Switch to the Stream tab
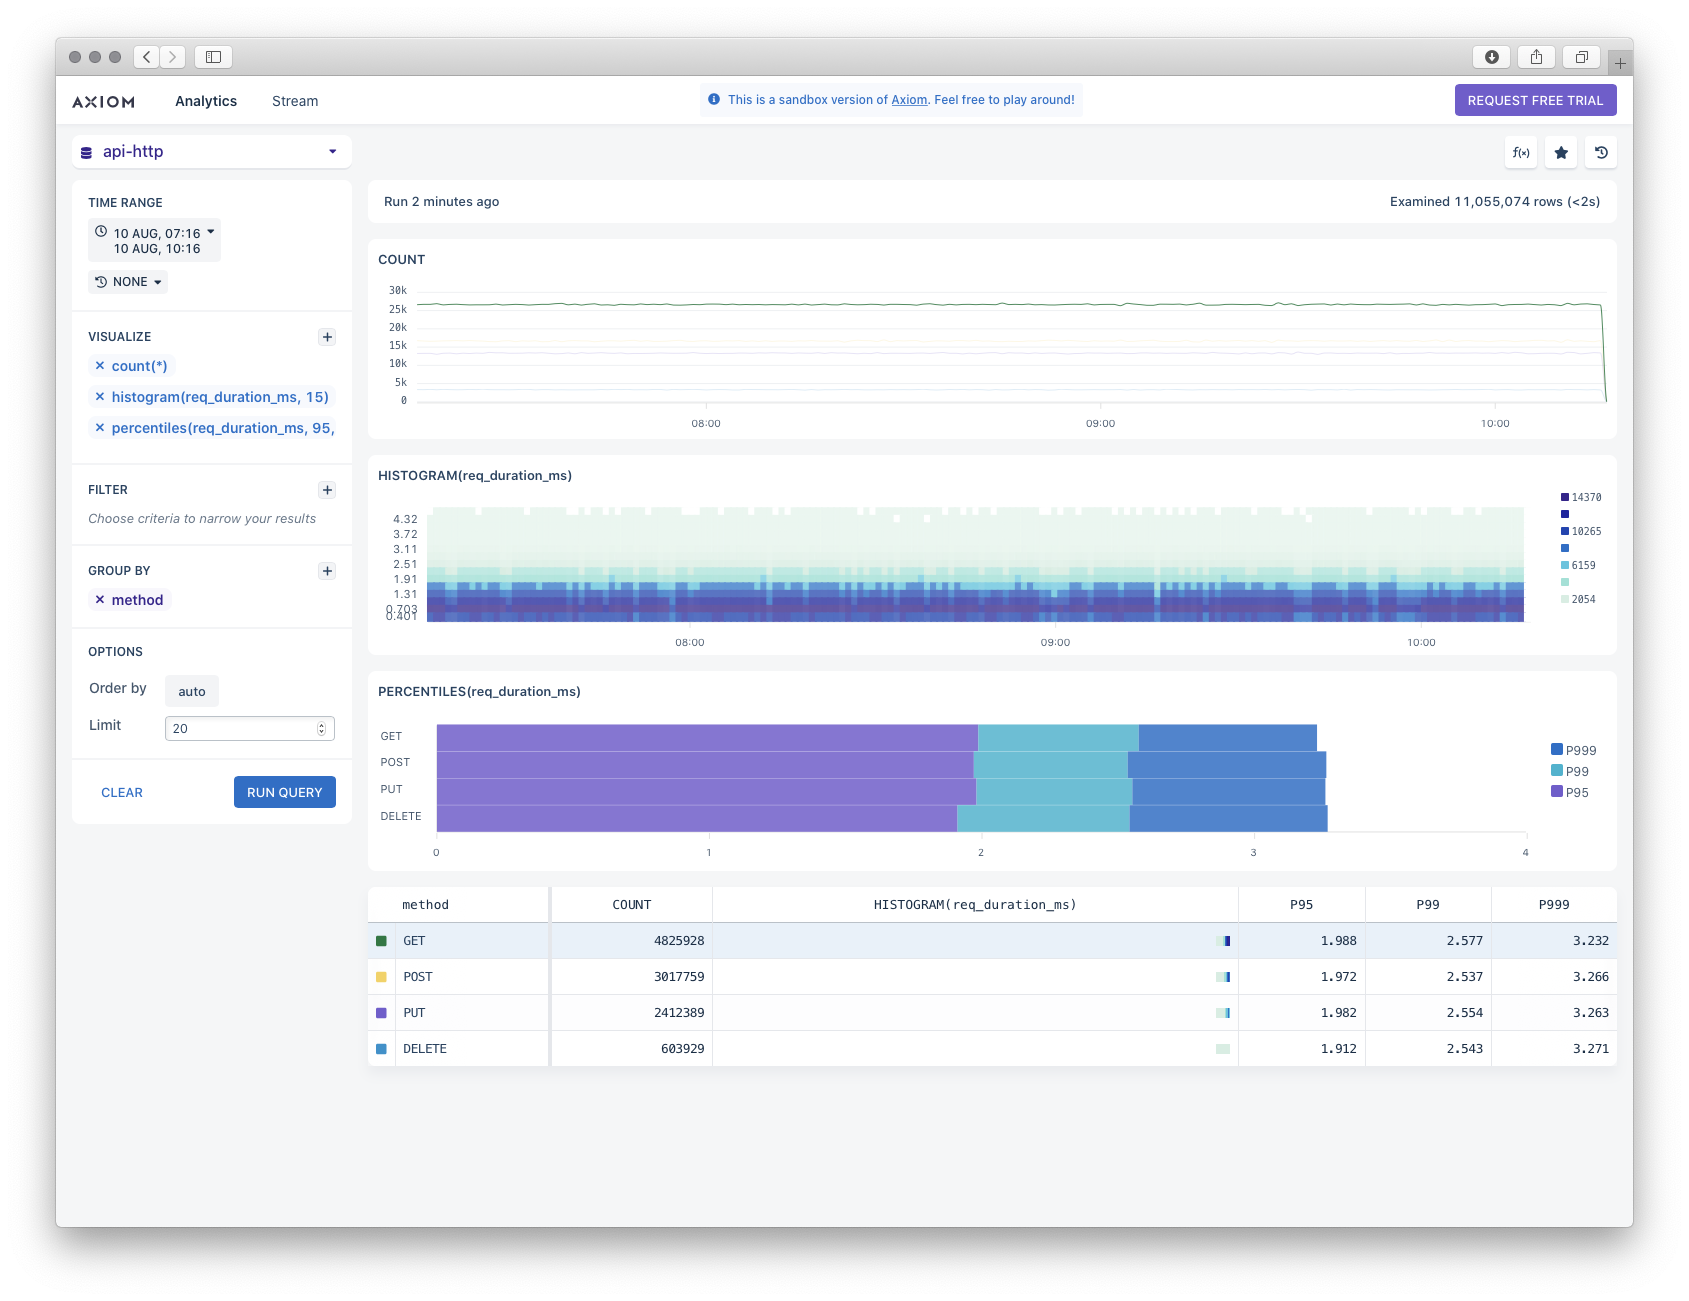 pyautogui.click(x=295, y=101)
